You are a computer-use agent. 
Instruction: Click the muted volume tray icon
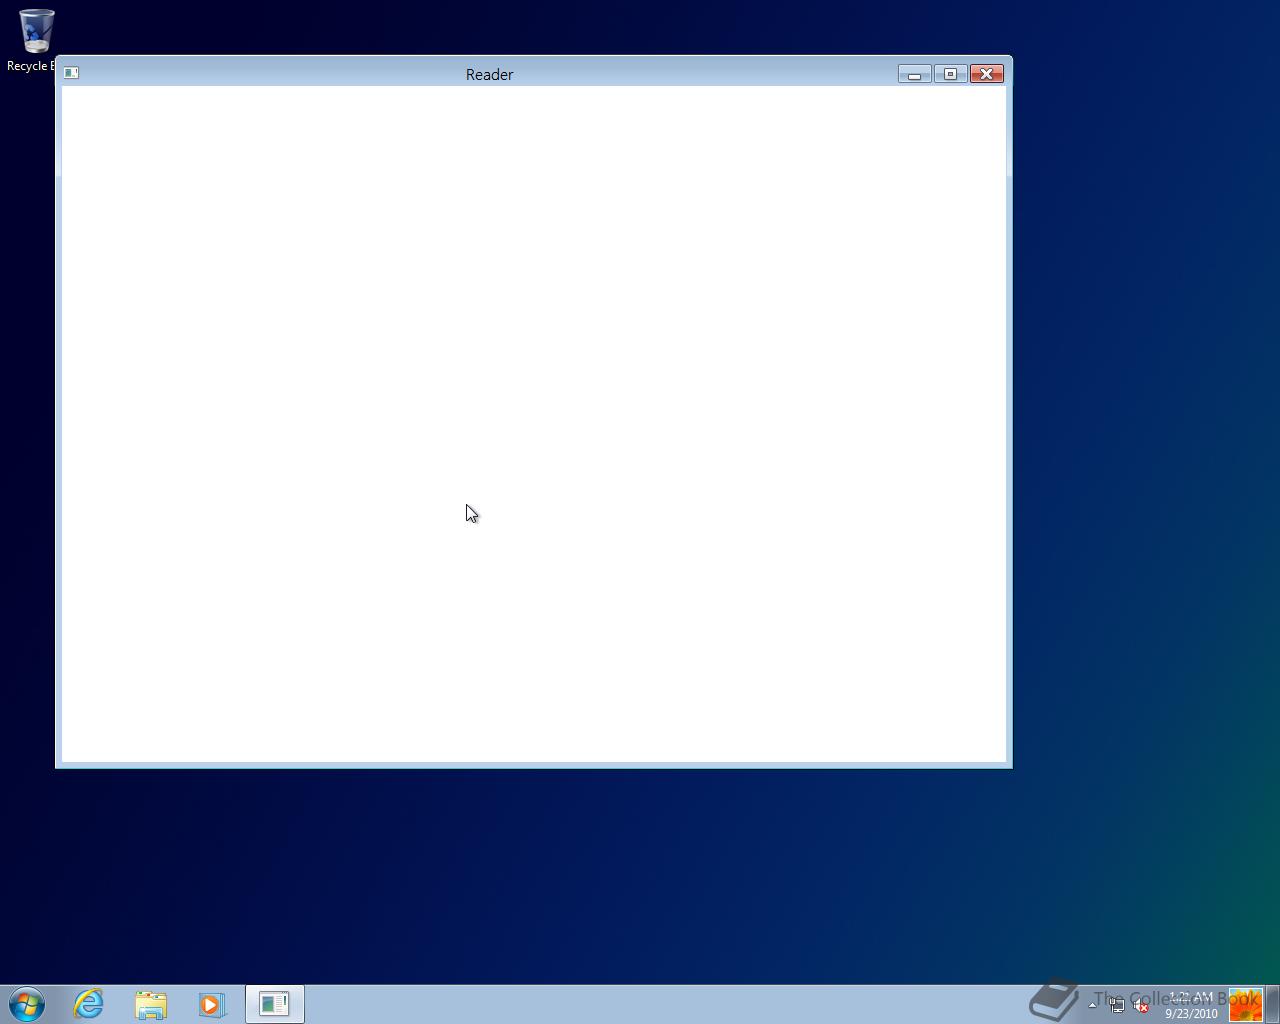tap(1140, 1005)
